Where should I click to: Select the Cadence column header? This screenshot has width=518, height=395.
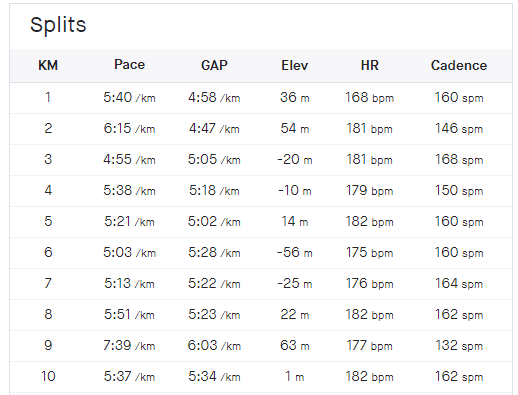tap(459, 65)
